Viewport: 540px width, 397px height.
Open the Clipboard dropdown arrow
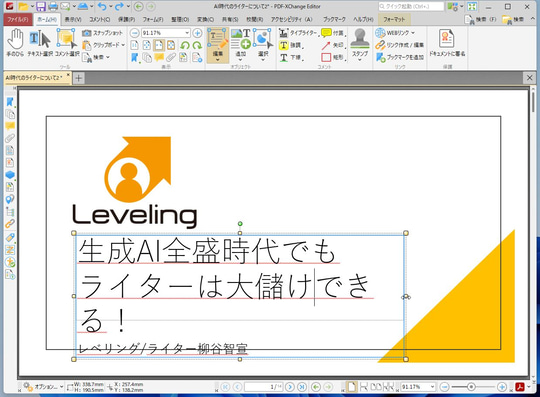[123, 45]
